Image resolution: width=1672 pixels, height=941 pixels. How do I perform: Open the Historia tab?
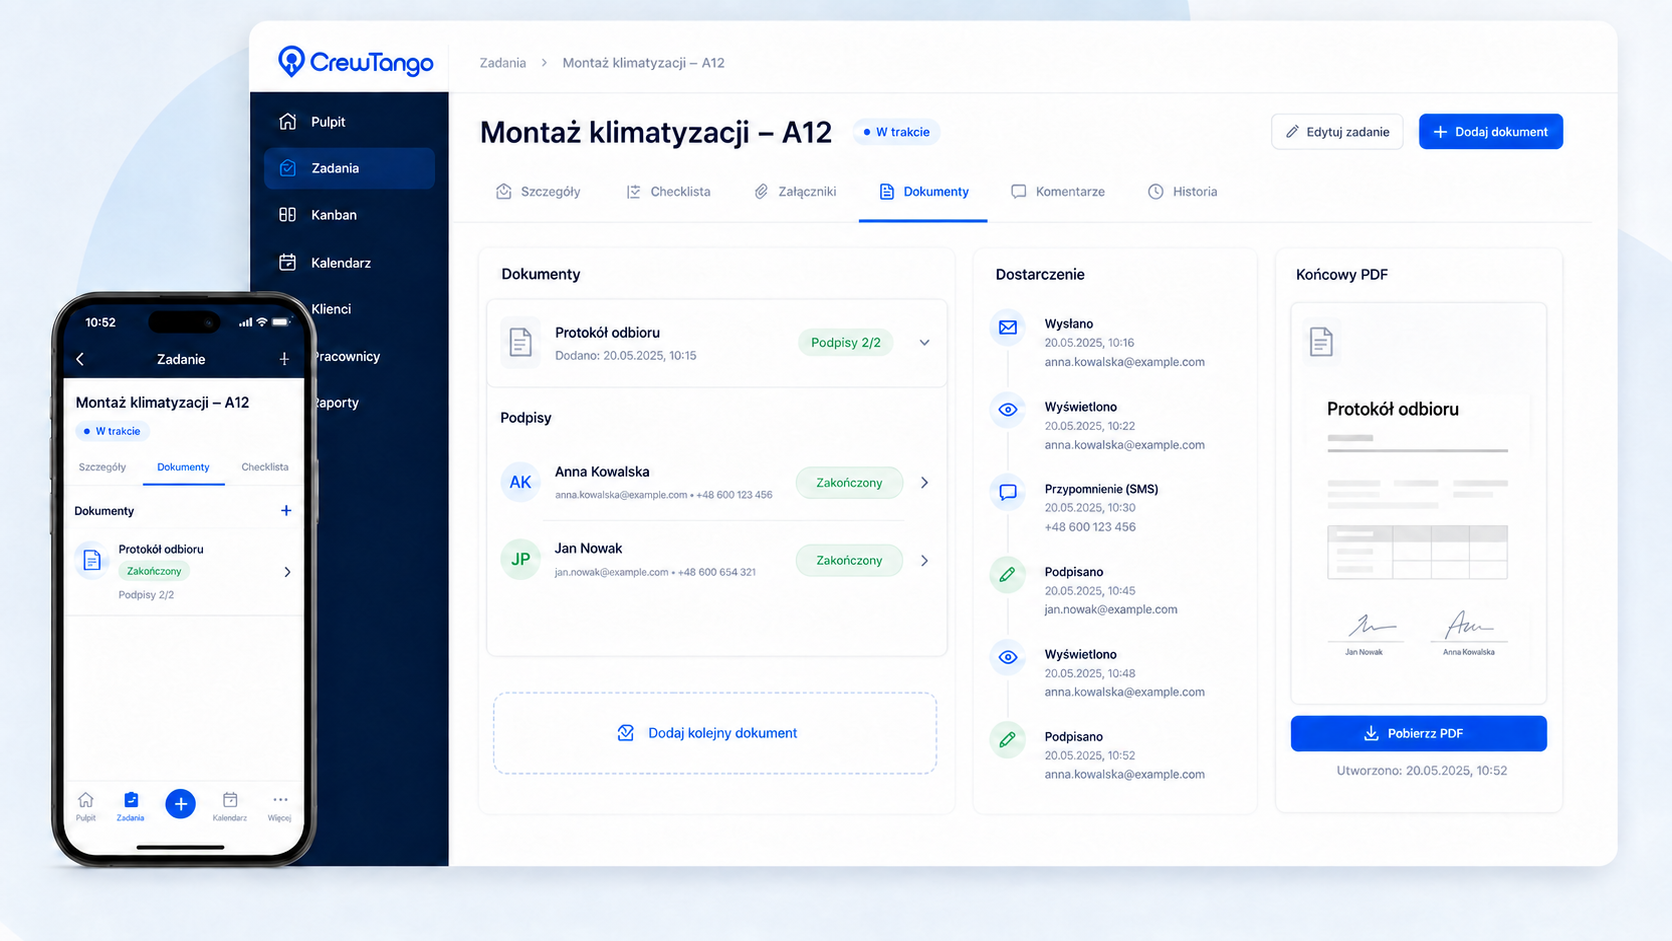click(x=1182, y=192)
